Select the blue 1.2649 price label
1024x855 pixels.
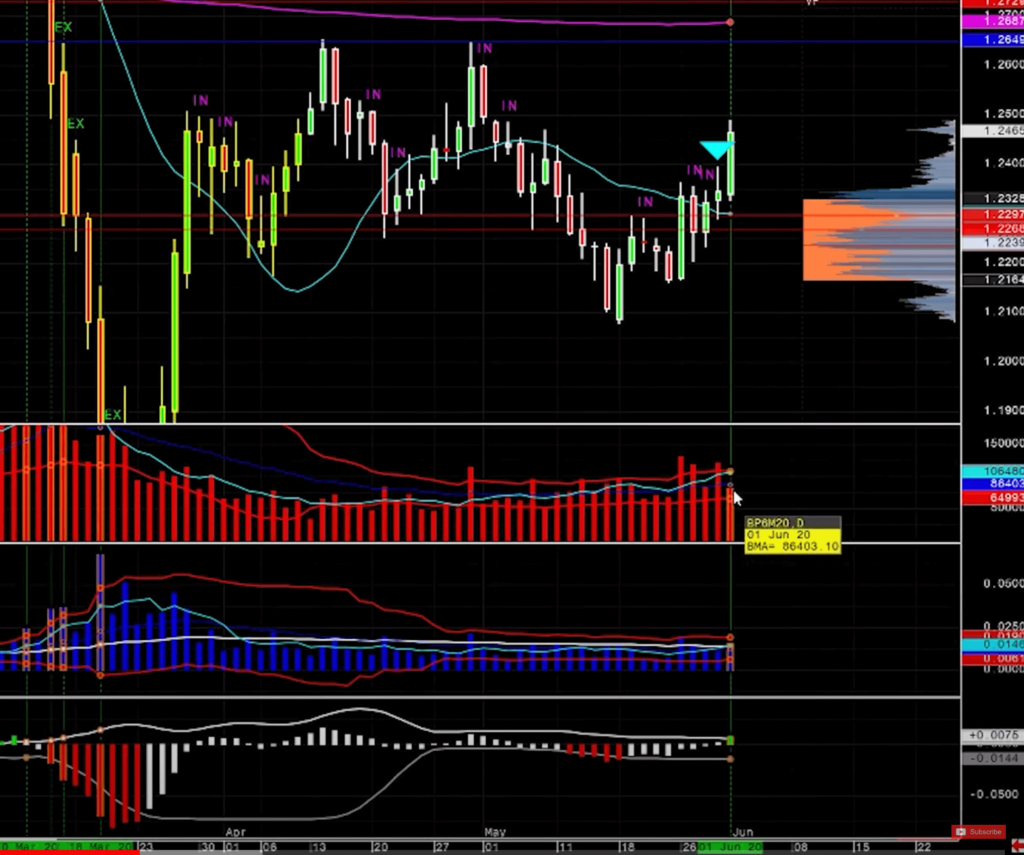(x=991, y=40)
